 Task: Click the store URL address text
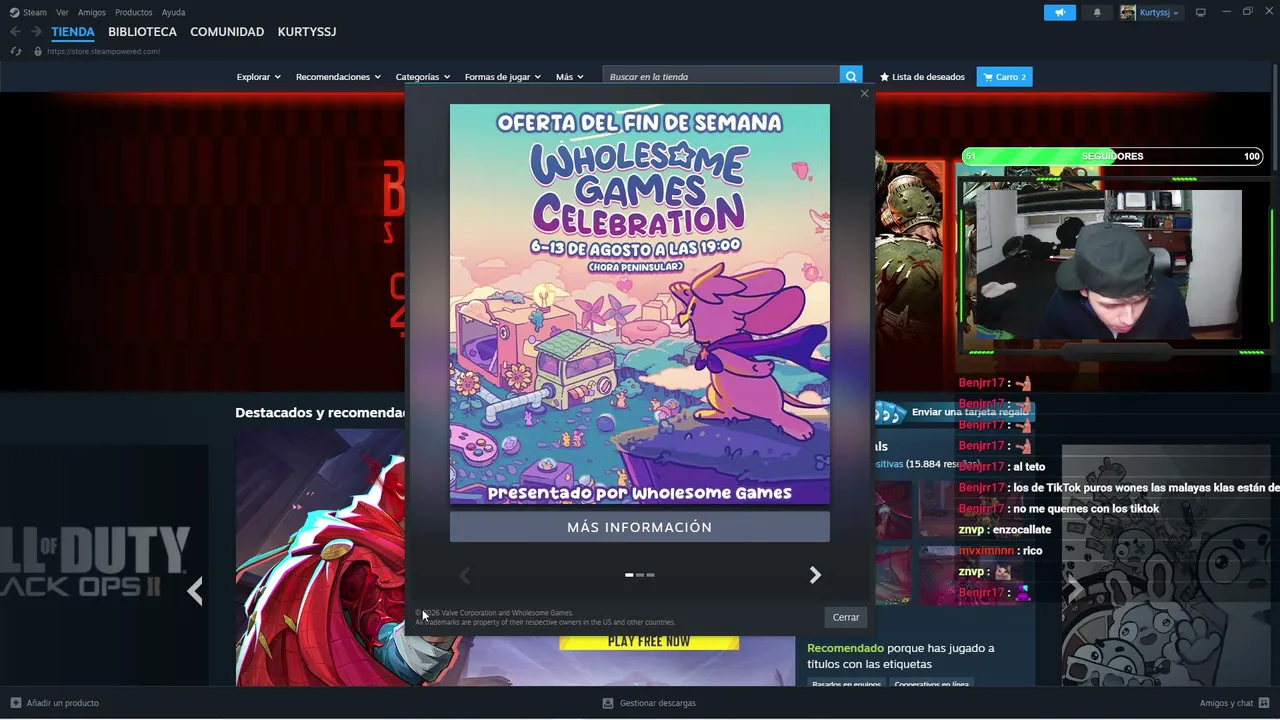pyautogui.click(x=103, y=51)
